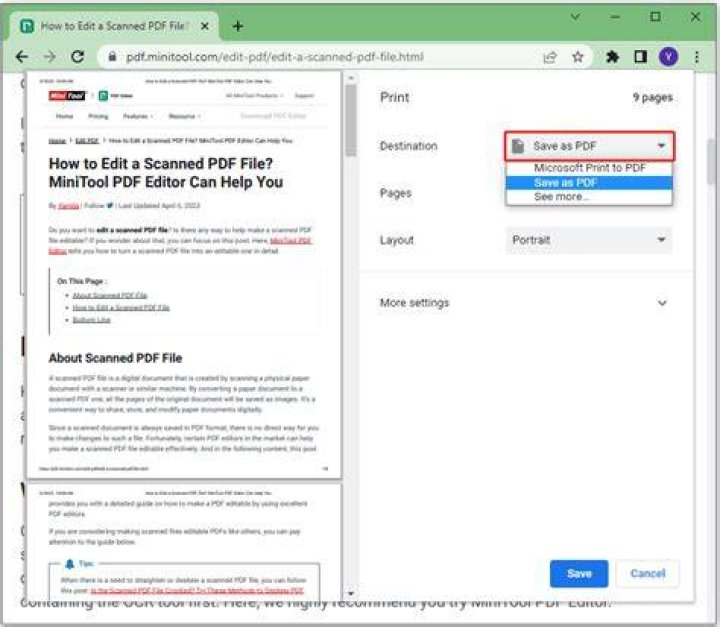Click the Cancel button
720x627 pixels.
647,573
